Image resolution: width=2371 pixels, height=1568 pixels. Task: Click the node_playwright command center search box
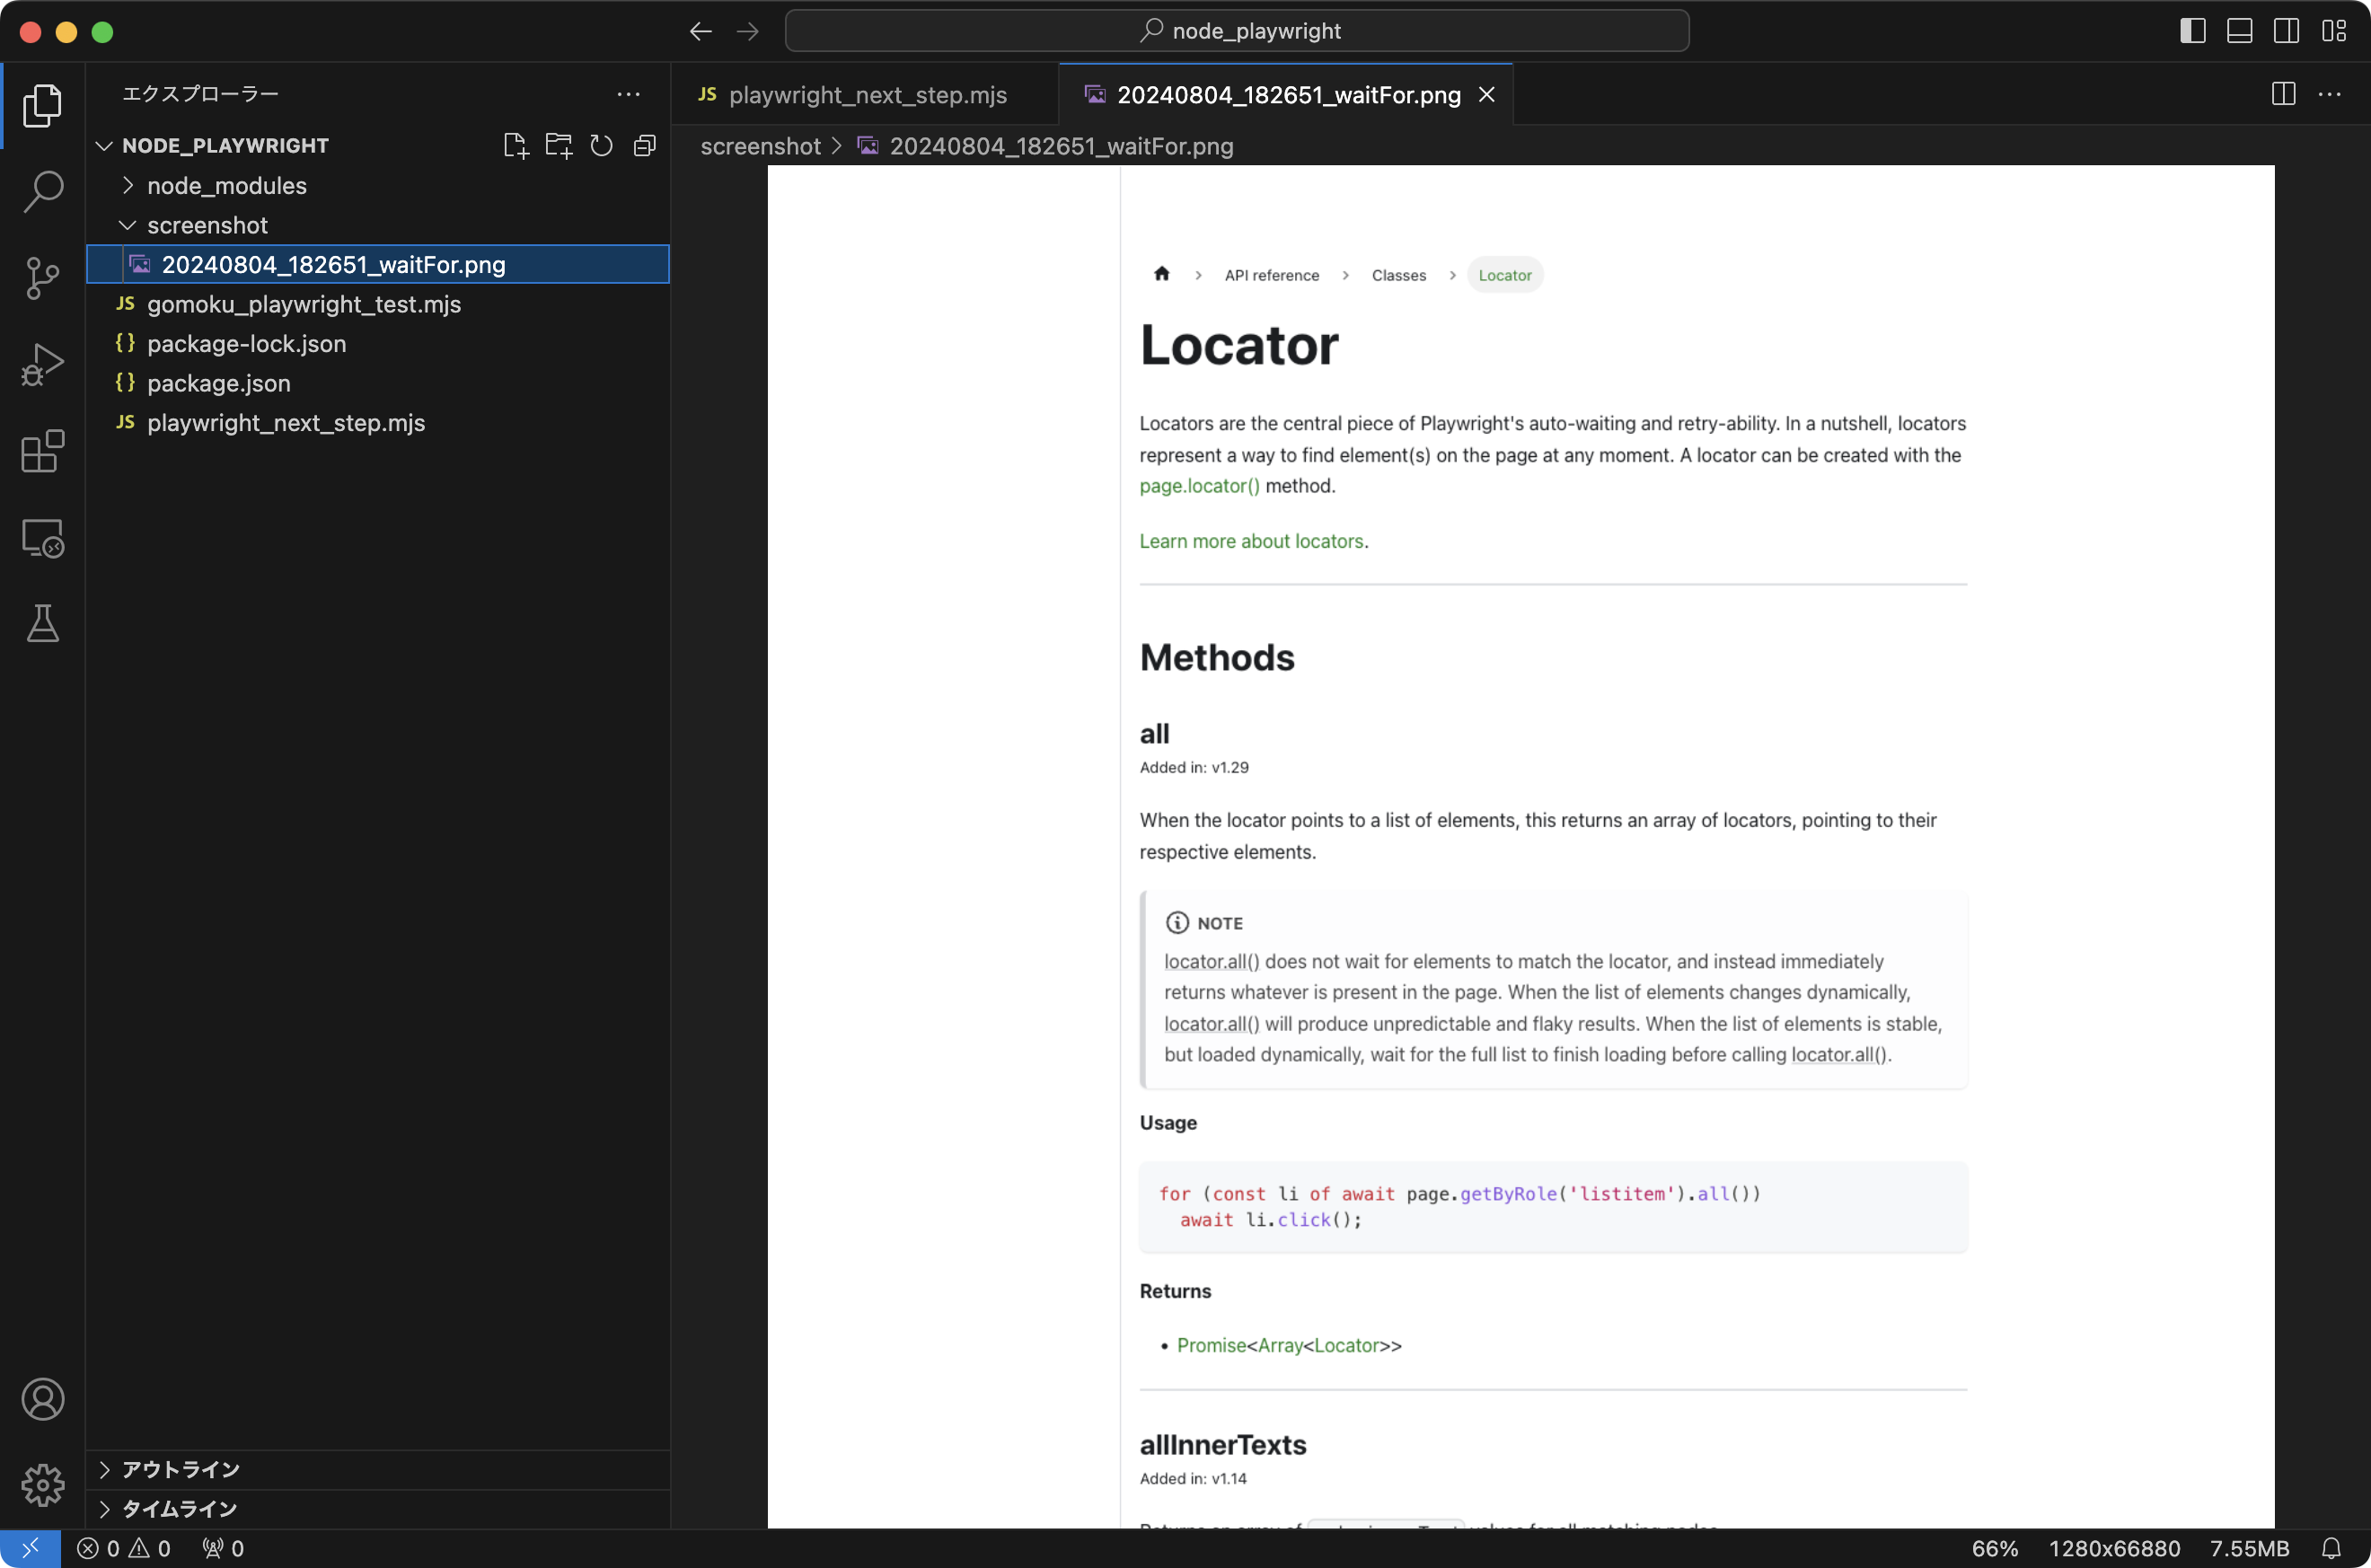coord(1237,31)
